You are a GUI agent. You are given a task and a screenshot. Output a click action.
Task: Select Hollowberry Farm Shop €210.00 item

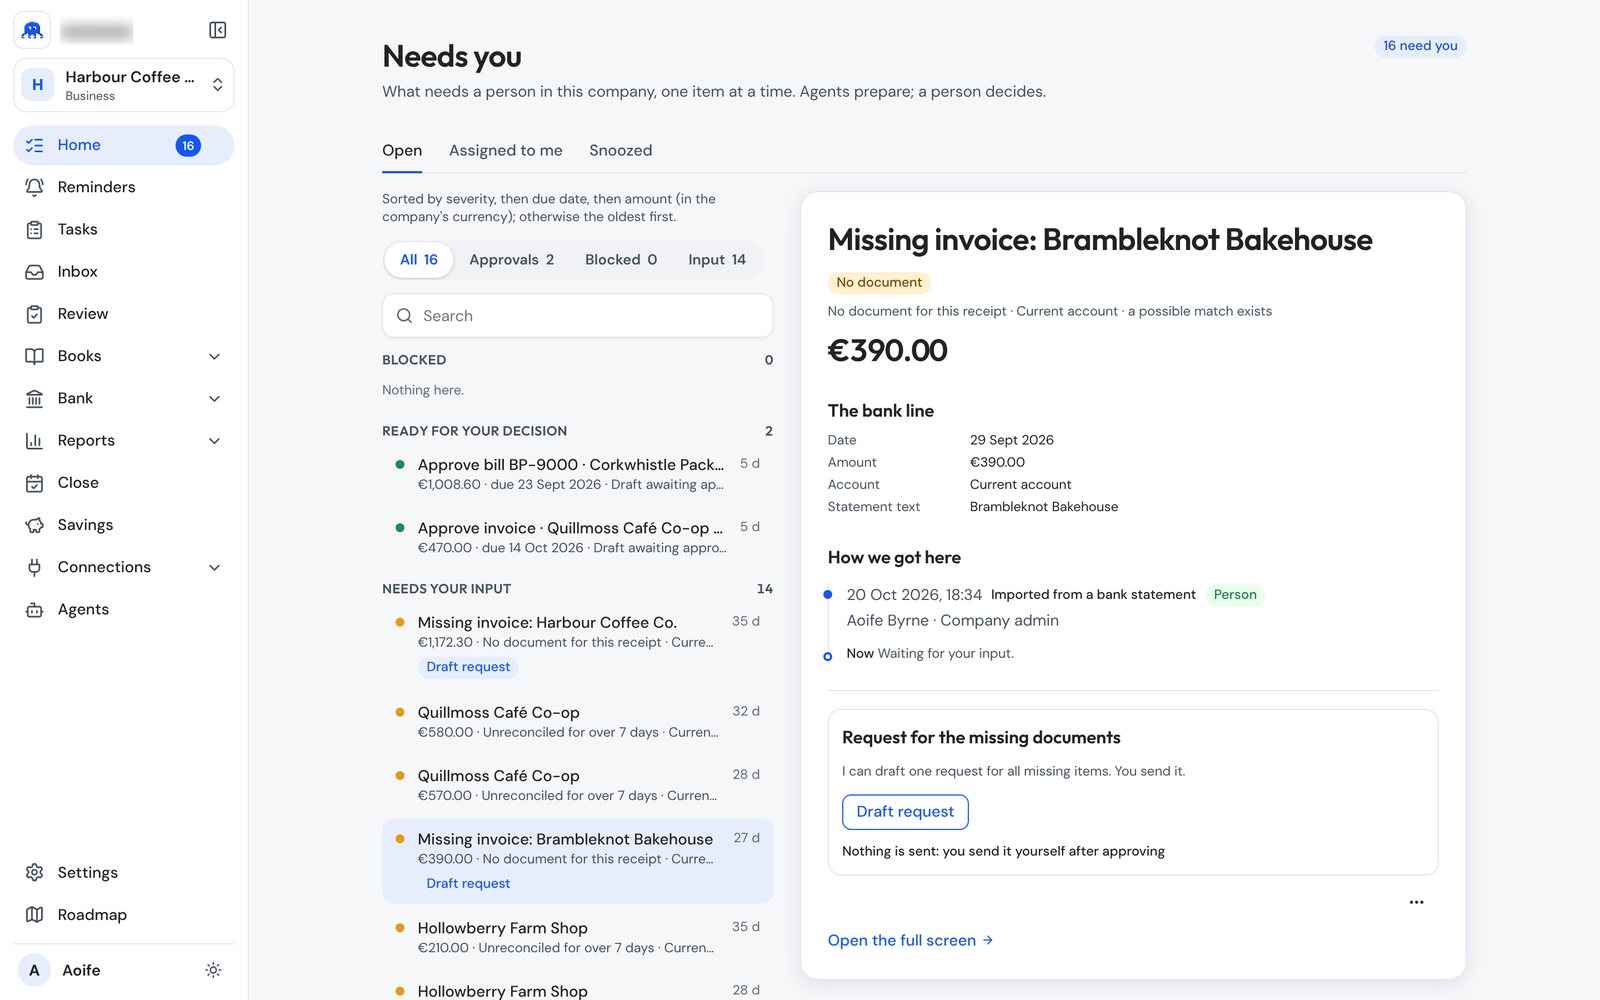[577, 938]
